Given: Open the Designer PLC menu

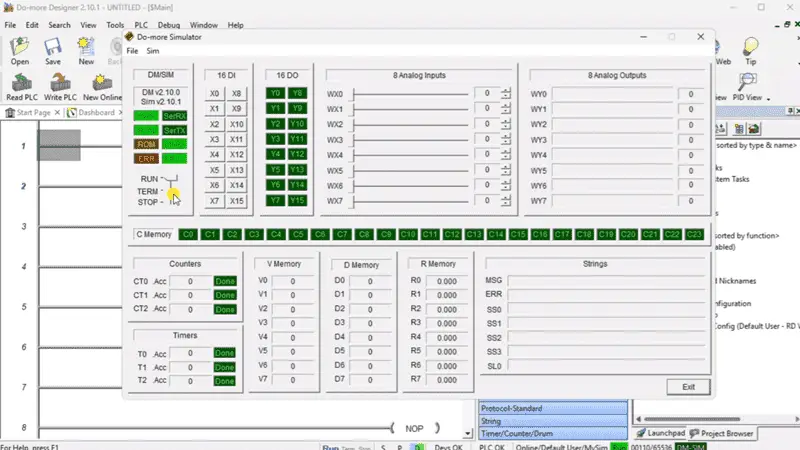Looking at the screenshot, I should pyautogui.click(x=141, y=25).
